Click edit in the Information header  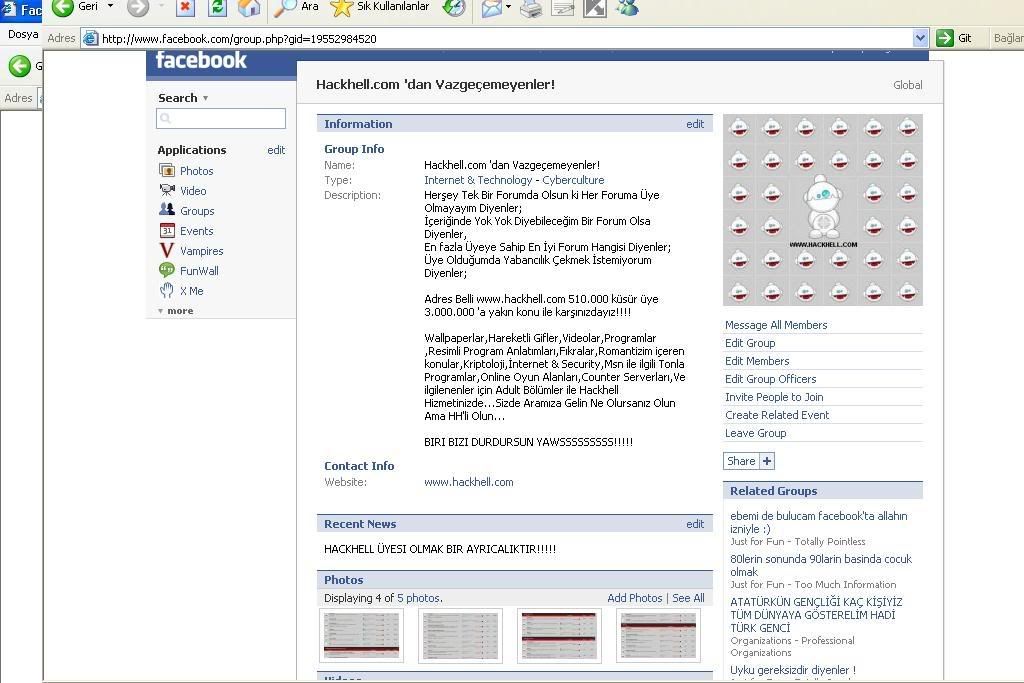(x=695, y=124)
